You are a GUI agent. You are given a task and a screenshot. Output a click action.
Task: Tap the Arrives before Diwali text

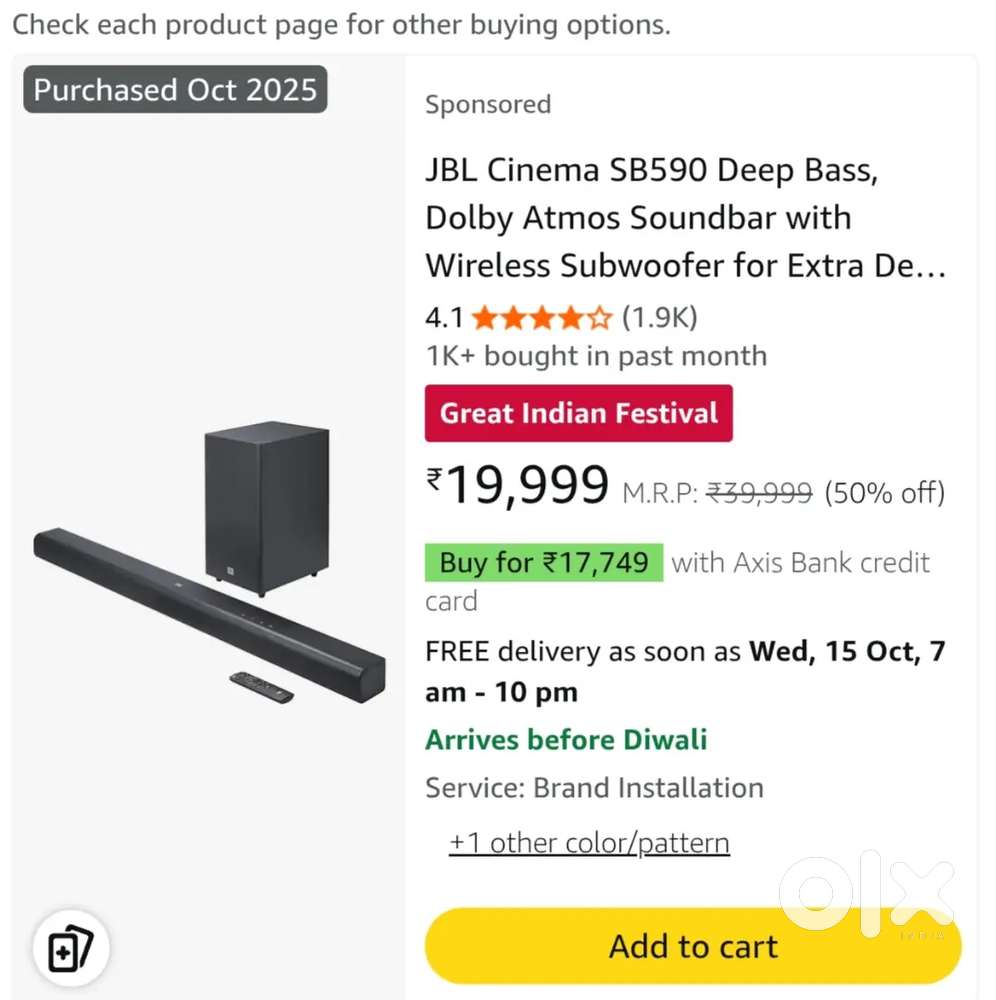[566, 740]
